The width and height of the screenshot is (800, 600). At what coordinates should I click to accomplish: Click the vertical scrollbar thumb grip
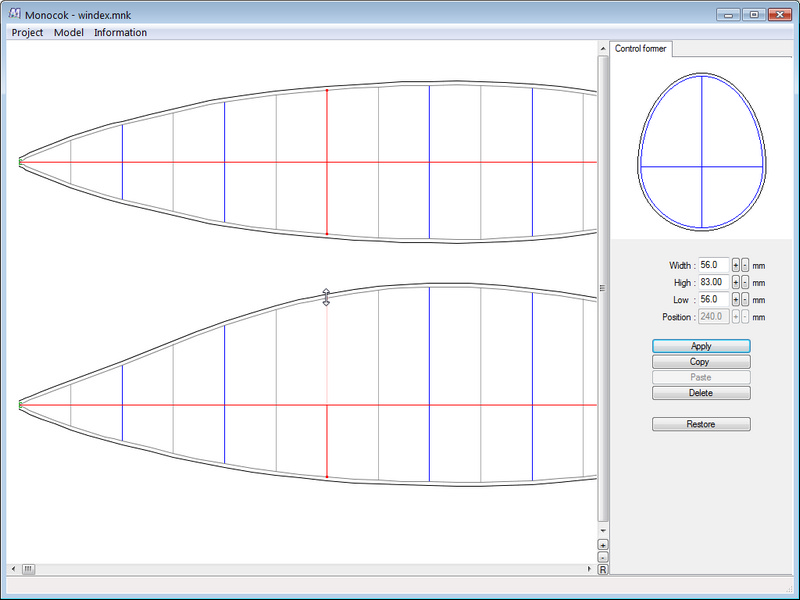click(603, 288)
